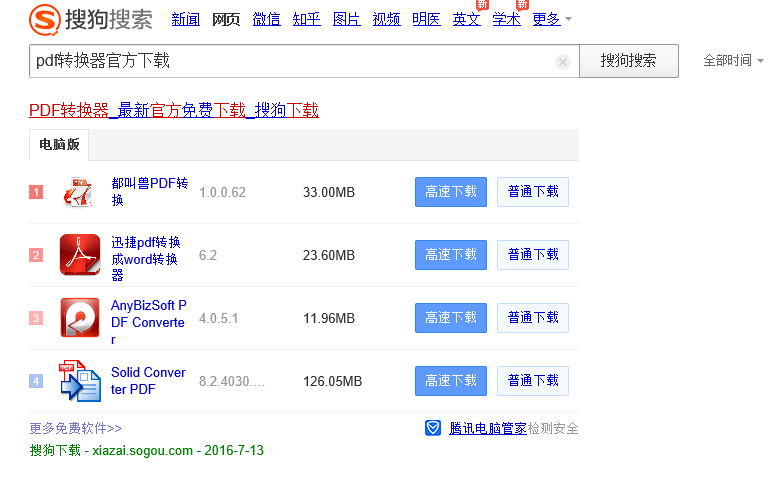
Task: Click the Tencent PC Manager shield icon
Action: [433, 428]
